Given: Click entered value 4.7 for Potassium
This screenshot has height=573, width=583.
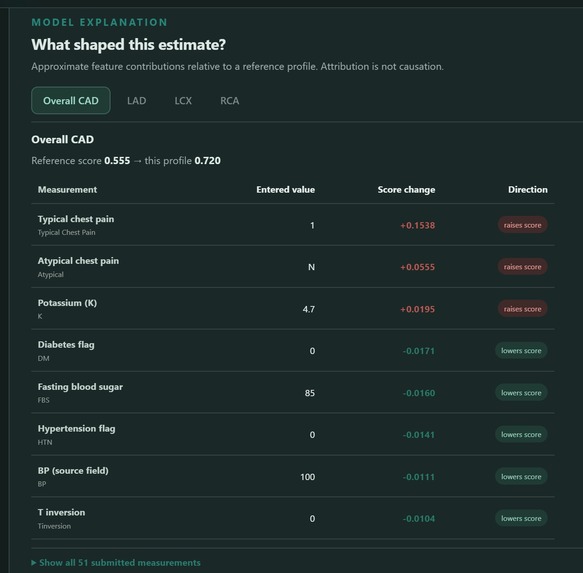Looking at the screenshot, I should [309, 309].
